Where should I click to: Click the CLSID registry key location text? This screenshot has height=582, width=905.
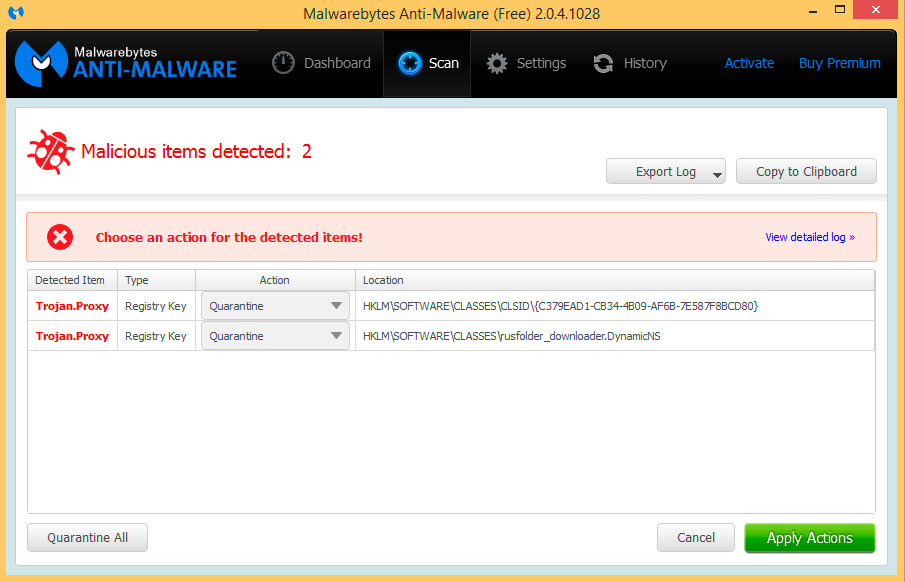[560, 306]
